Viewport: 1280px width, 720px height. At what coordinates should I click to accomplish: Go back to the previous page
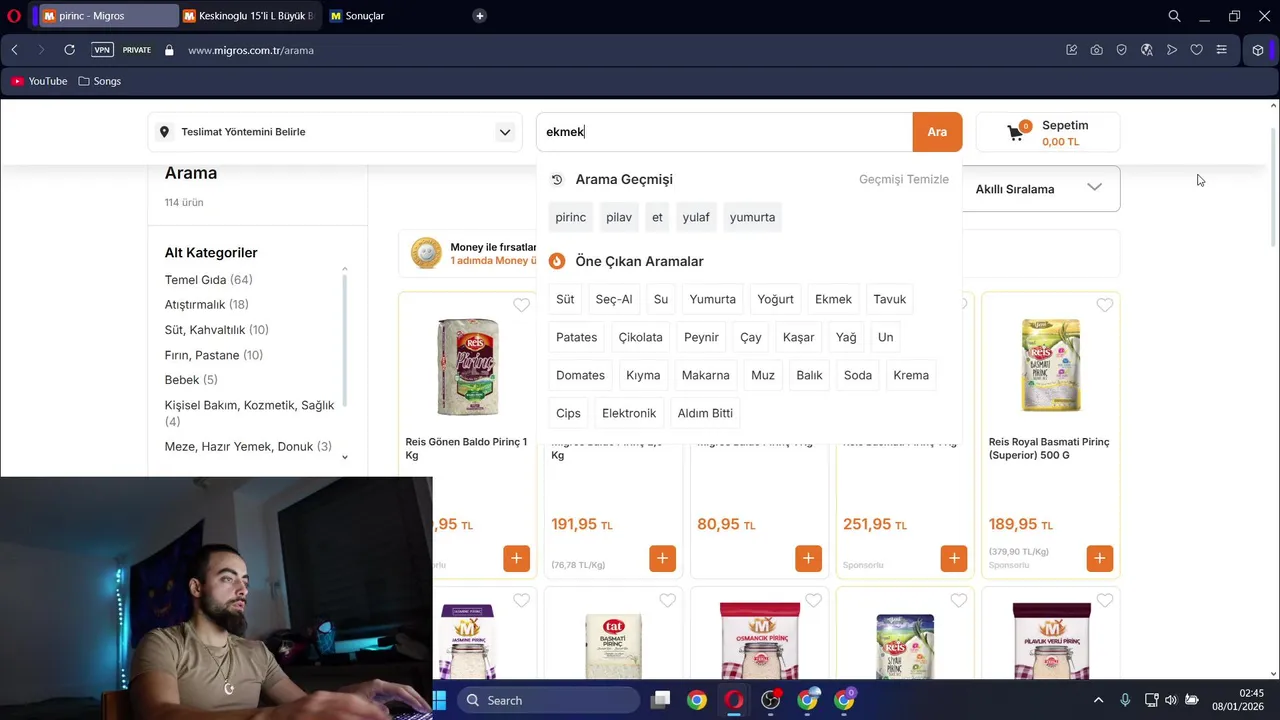click(14, 50)
